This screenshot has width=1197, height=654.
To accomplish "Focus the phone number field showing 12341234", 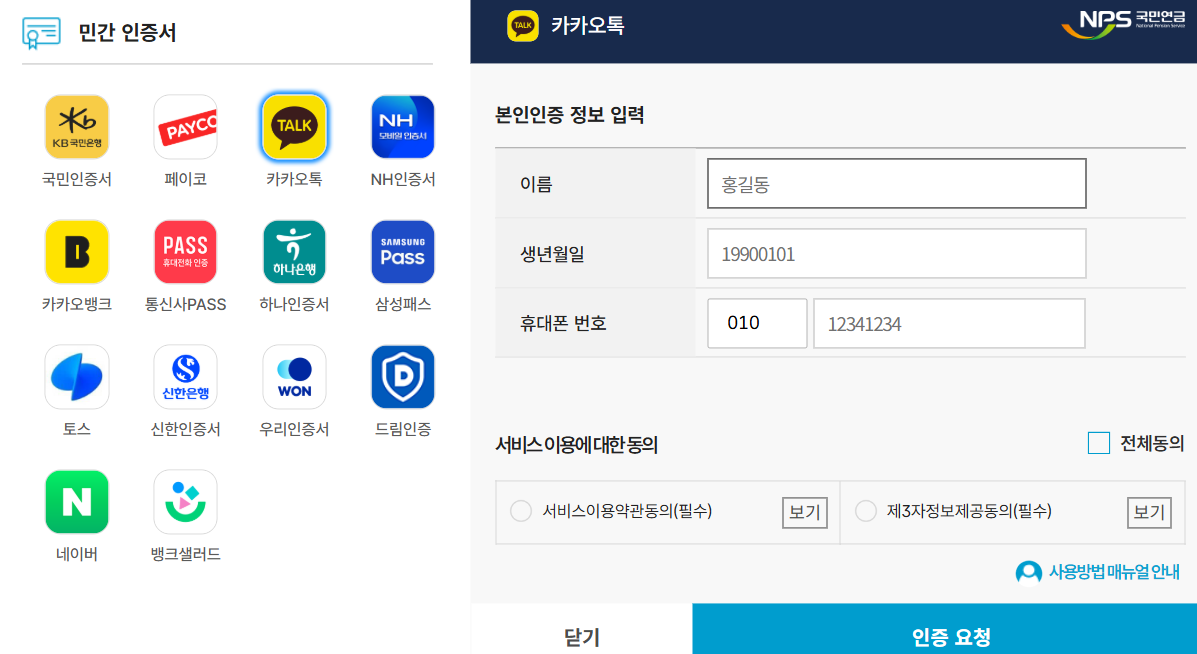I will click(949, 324).
